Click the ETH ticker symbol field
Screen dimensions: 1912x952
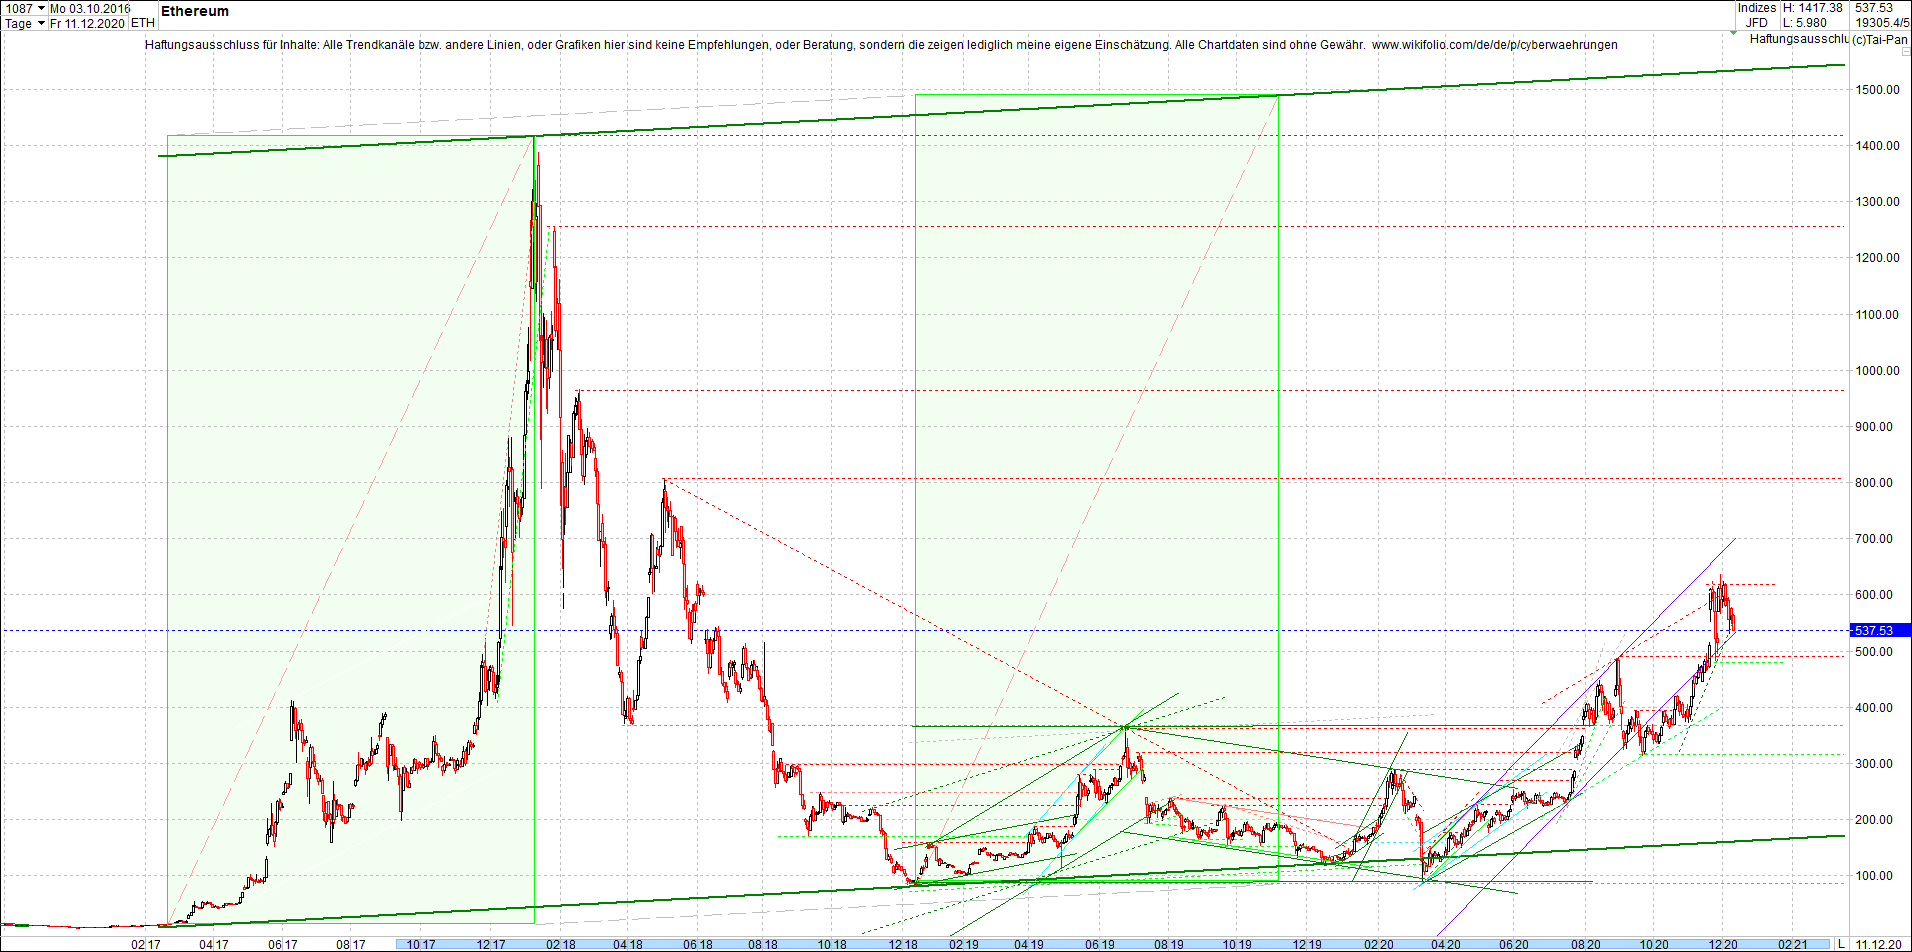pyautogui.click(x=143, y=23)
